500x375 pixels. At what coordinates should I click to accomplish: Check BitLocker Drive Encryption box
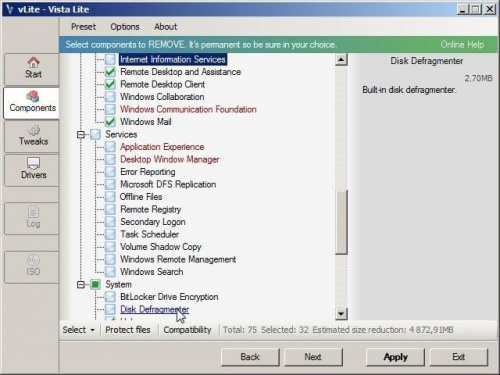110,297
